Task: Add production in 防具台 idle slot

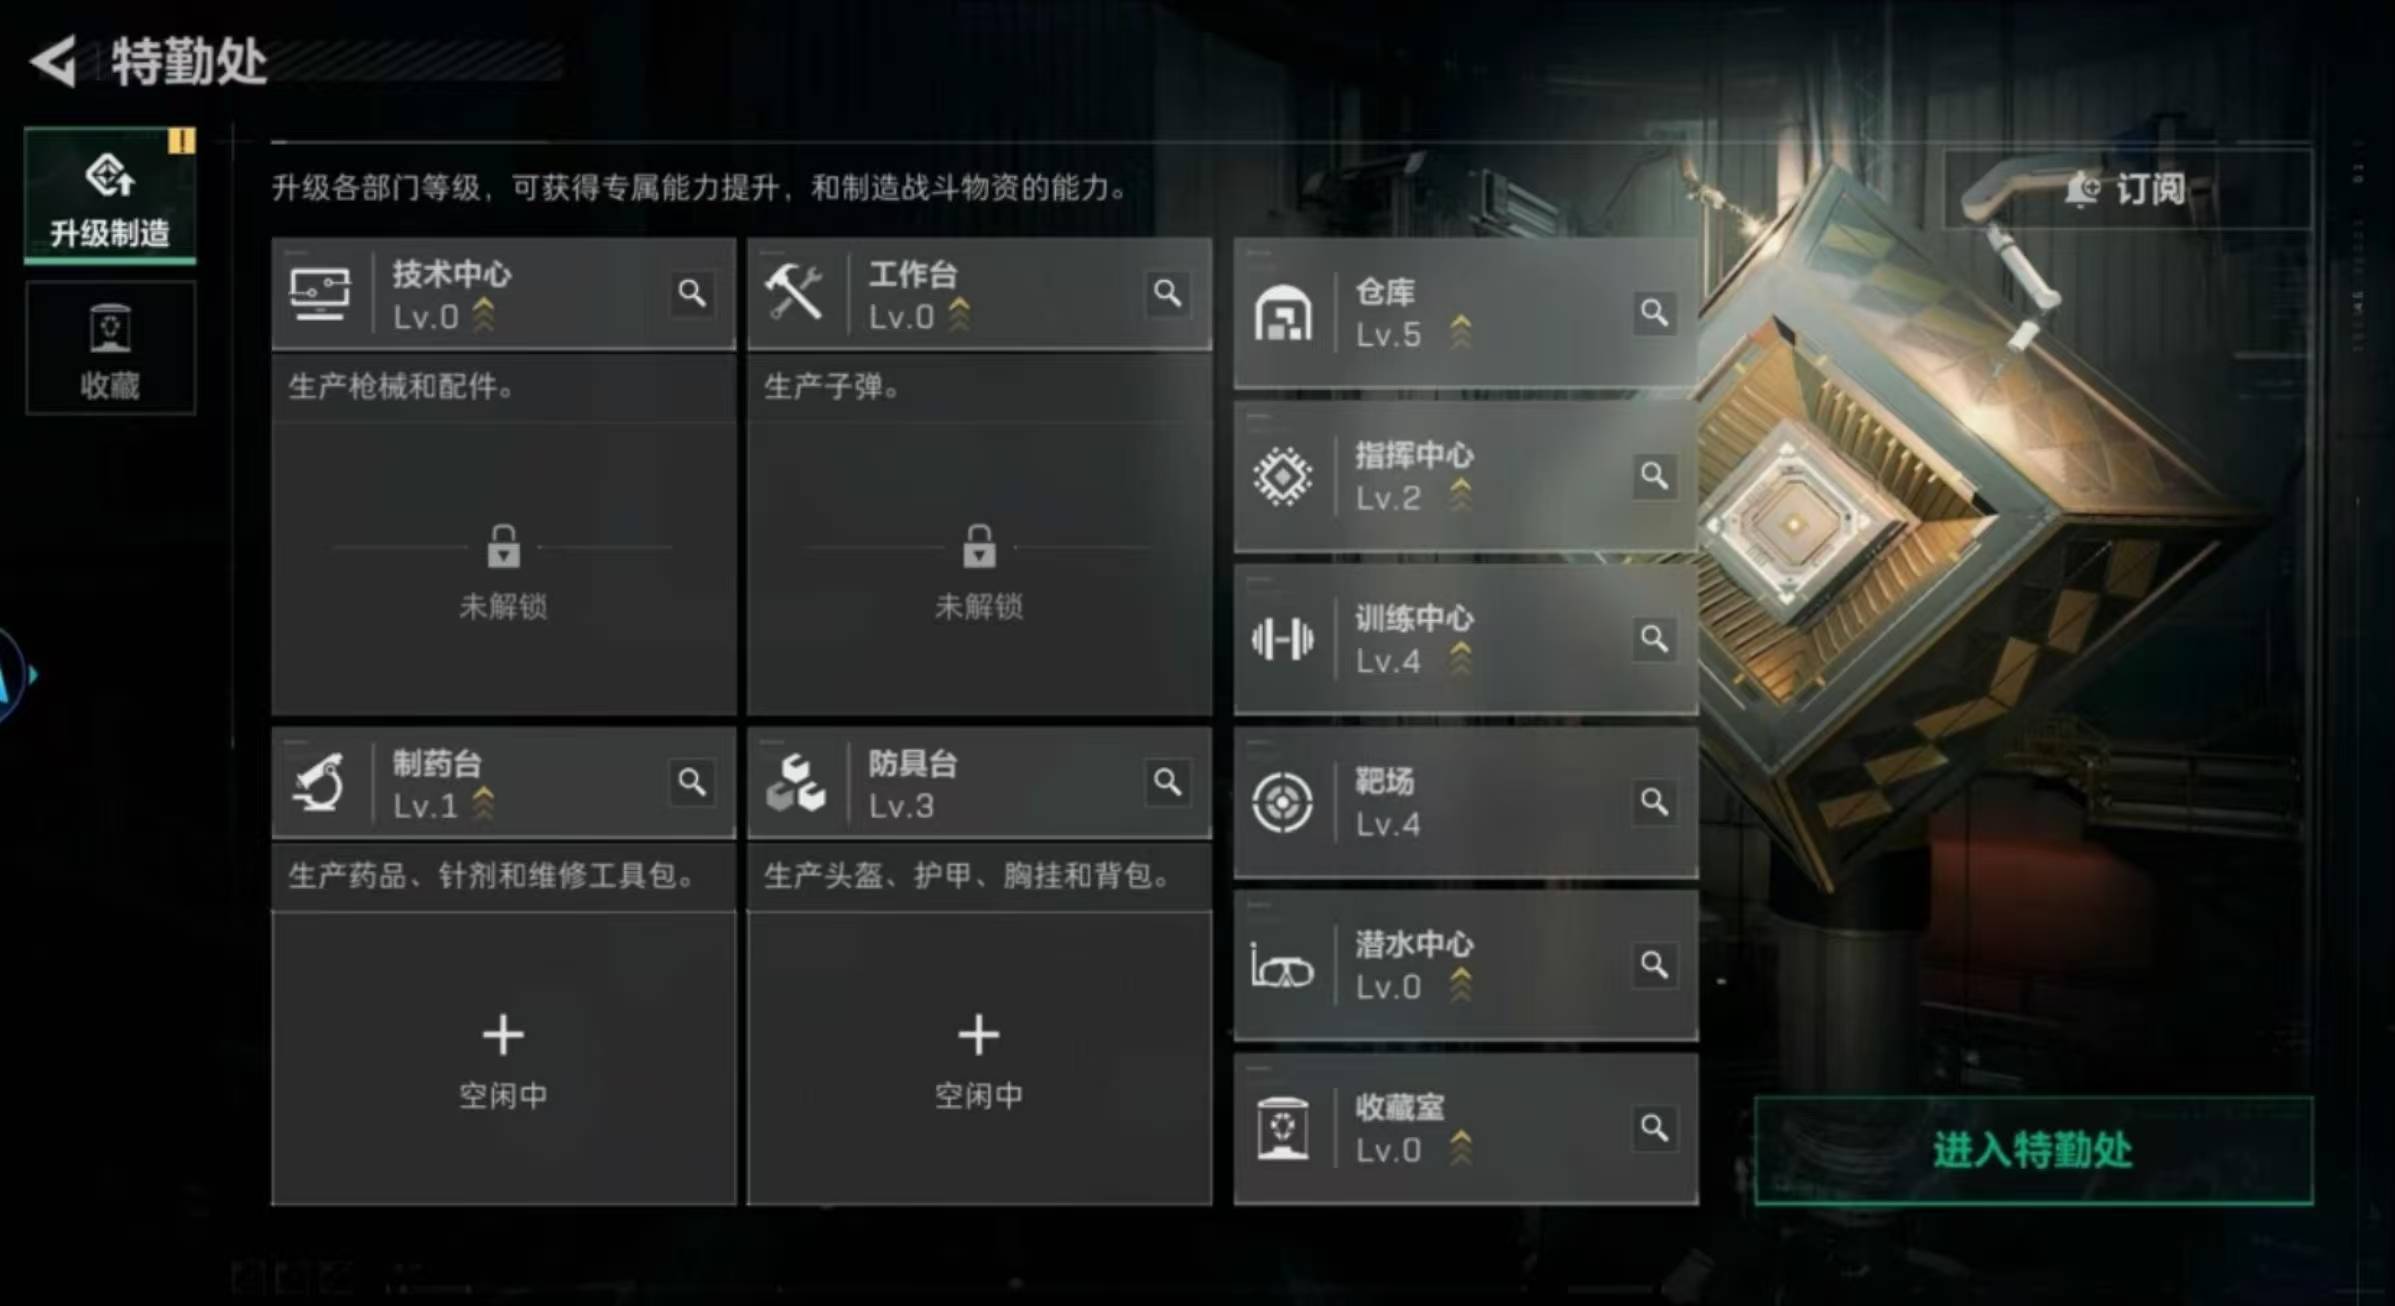Action: click(x=979, y=1058)
